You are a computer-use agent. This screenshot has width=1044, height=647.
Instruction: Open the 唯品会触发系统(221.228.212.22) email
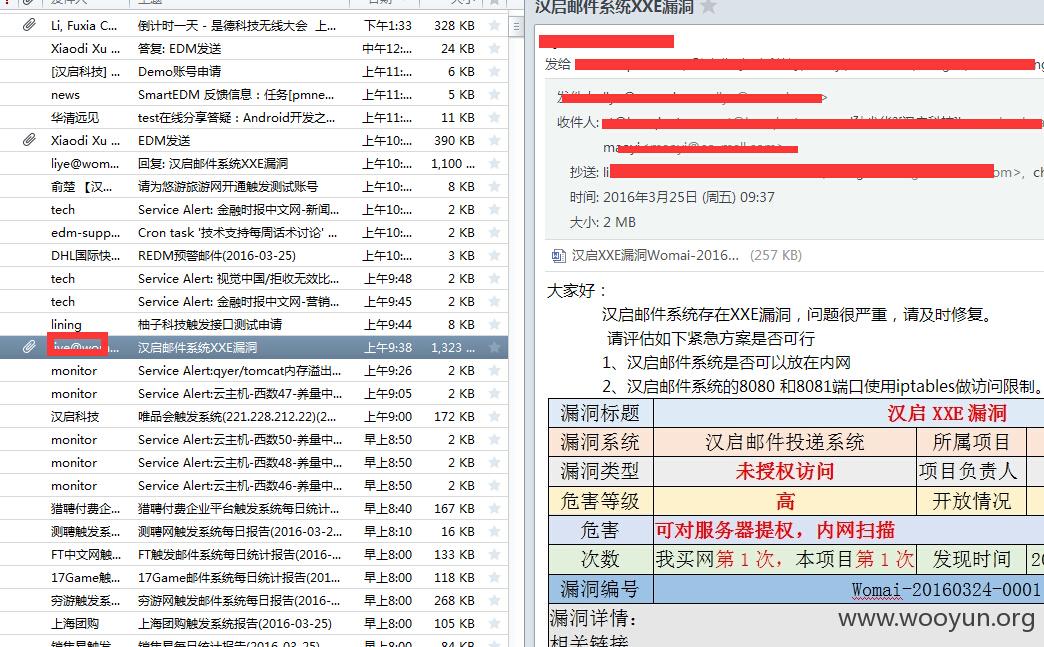click(x=254, y=417)
